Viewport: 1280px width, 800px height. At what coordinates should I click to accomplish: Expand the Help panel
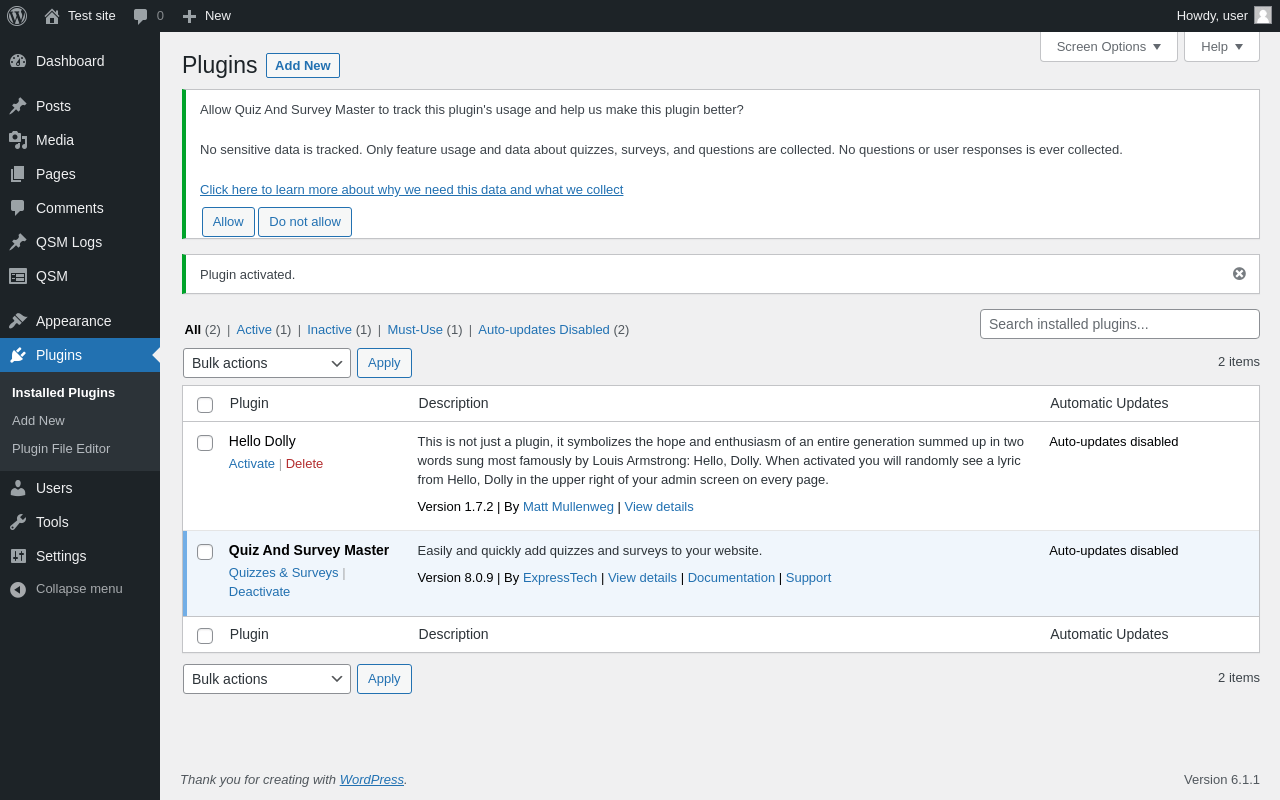(x=1221, y=46)
